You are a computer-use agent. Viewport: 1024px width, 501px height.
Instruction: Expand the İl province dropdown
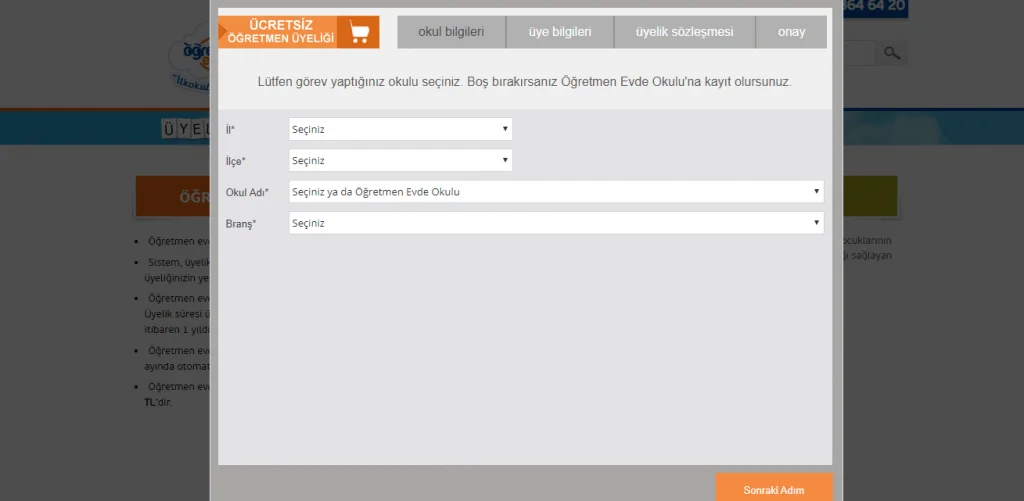(400, 129)
